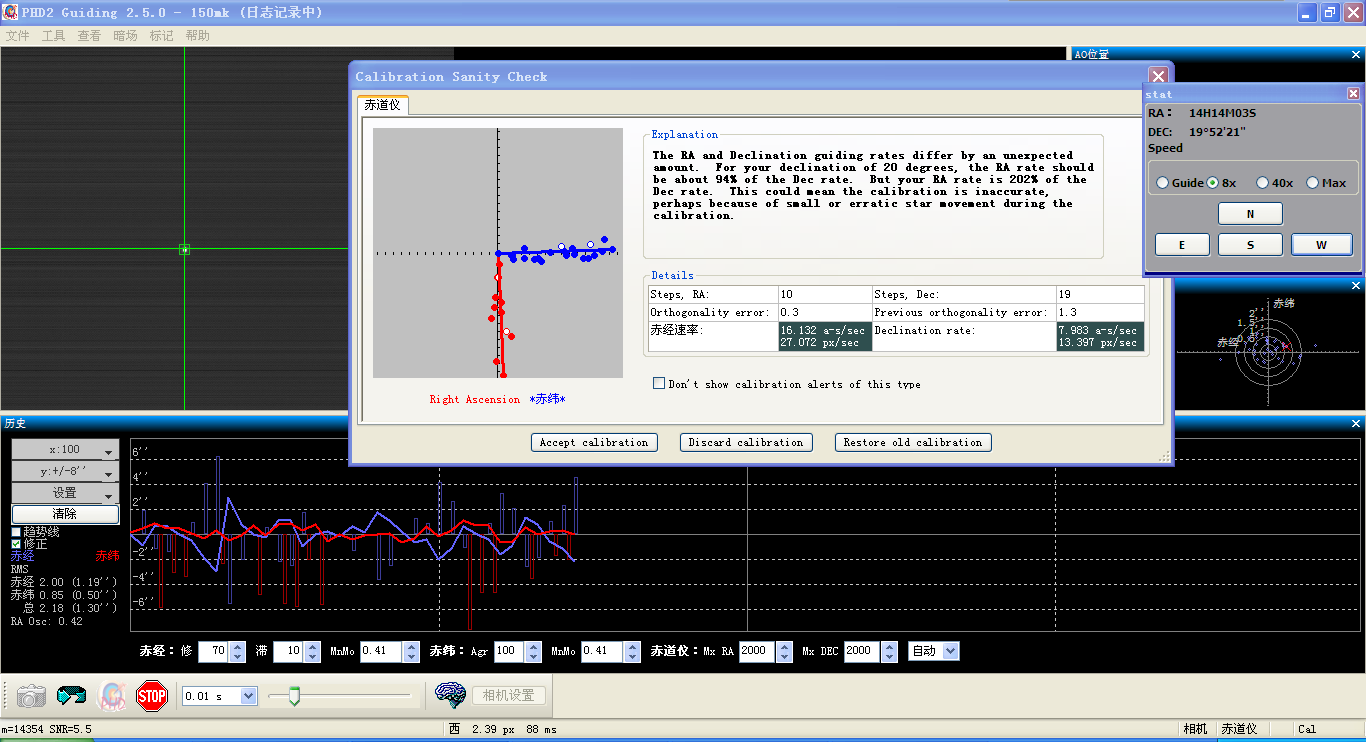Image resolution: width=1366 pixels, height=742 pixels.
Task: Open the 暗场 menu
Action: pos(125,36)
